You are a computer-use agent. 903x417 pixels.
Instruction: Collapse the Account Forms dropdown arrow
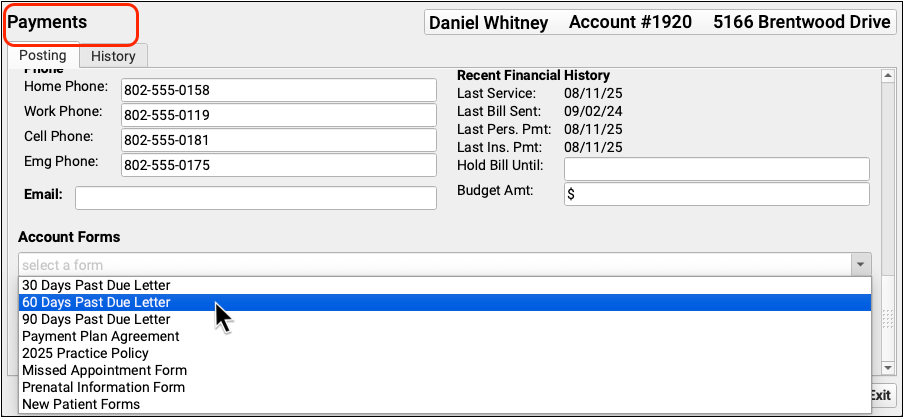pyautogui.click(x=859, y=265)
